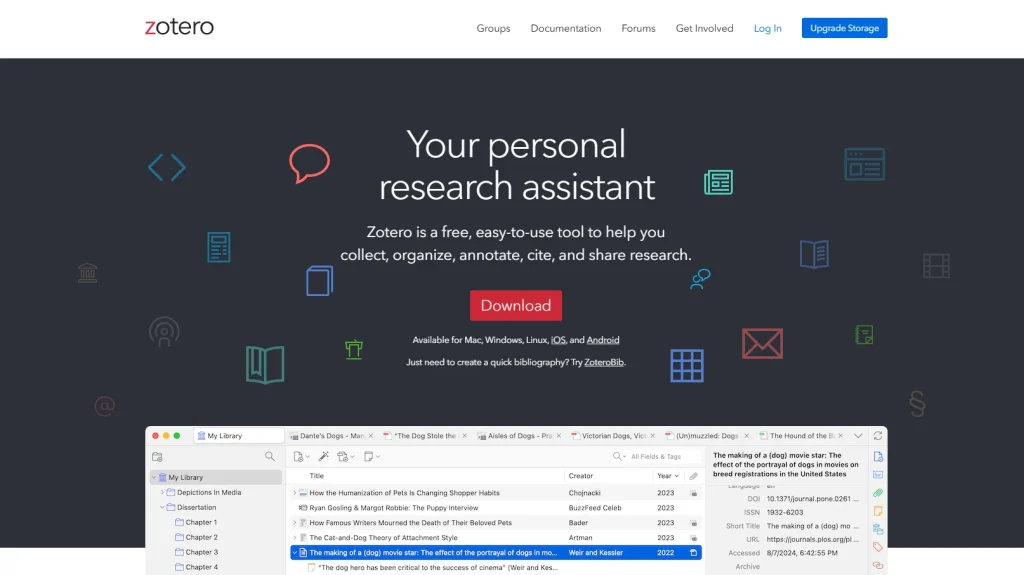
Task: Open the search mode dropdown magnifier
Action: 619,457
